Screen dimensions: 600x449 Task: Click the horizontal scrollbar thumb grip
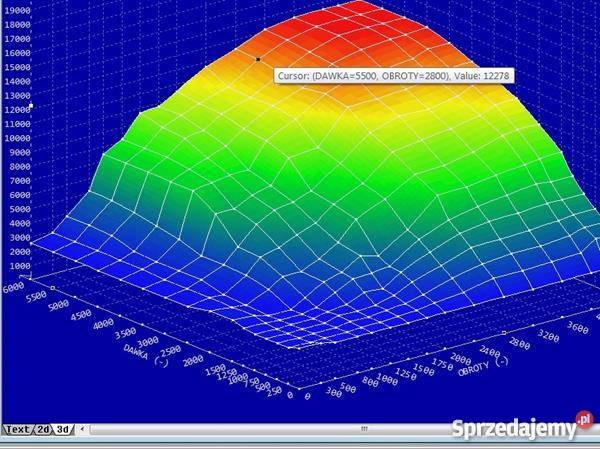[x=364, y=429]
